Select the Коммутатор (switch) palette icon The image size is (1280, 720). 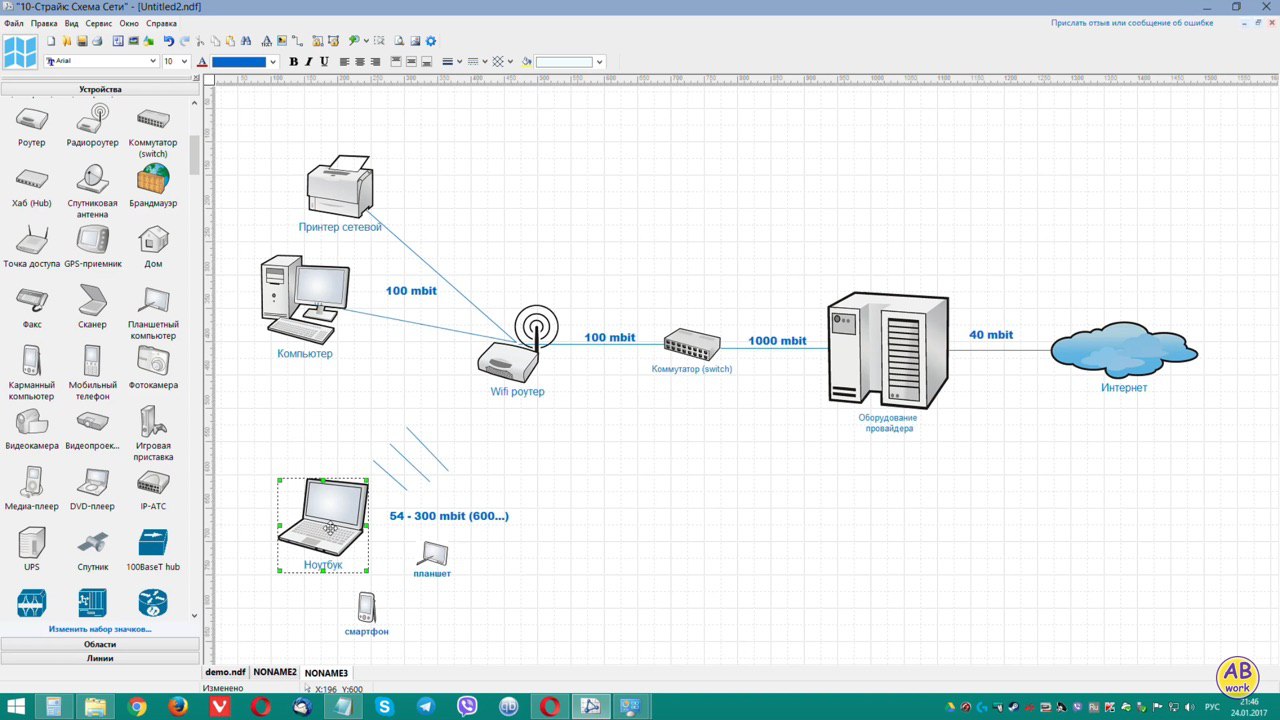click(x=153, y=120)
